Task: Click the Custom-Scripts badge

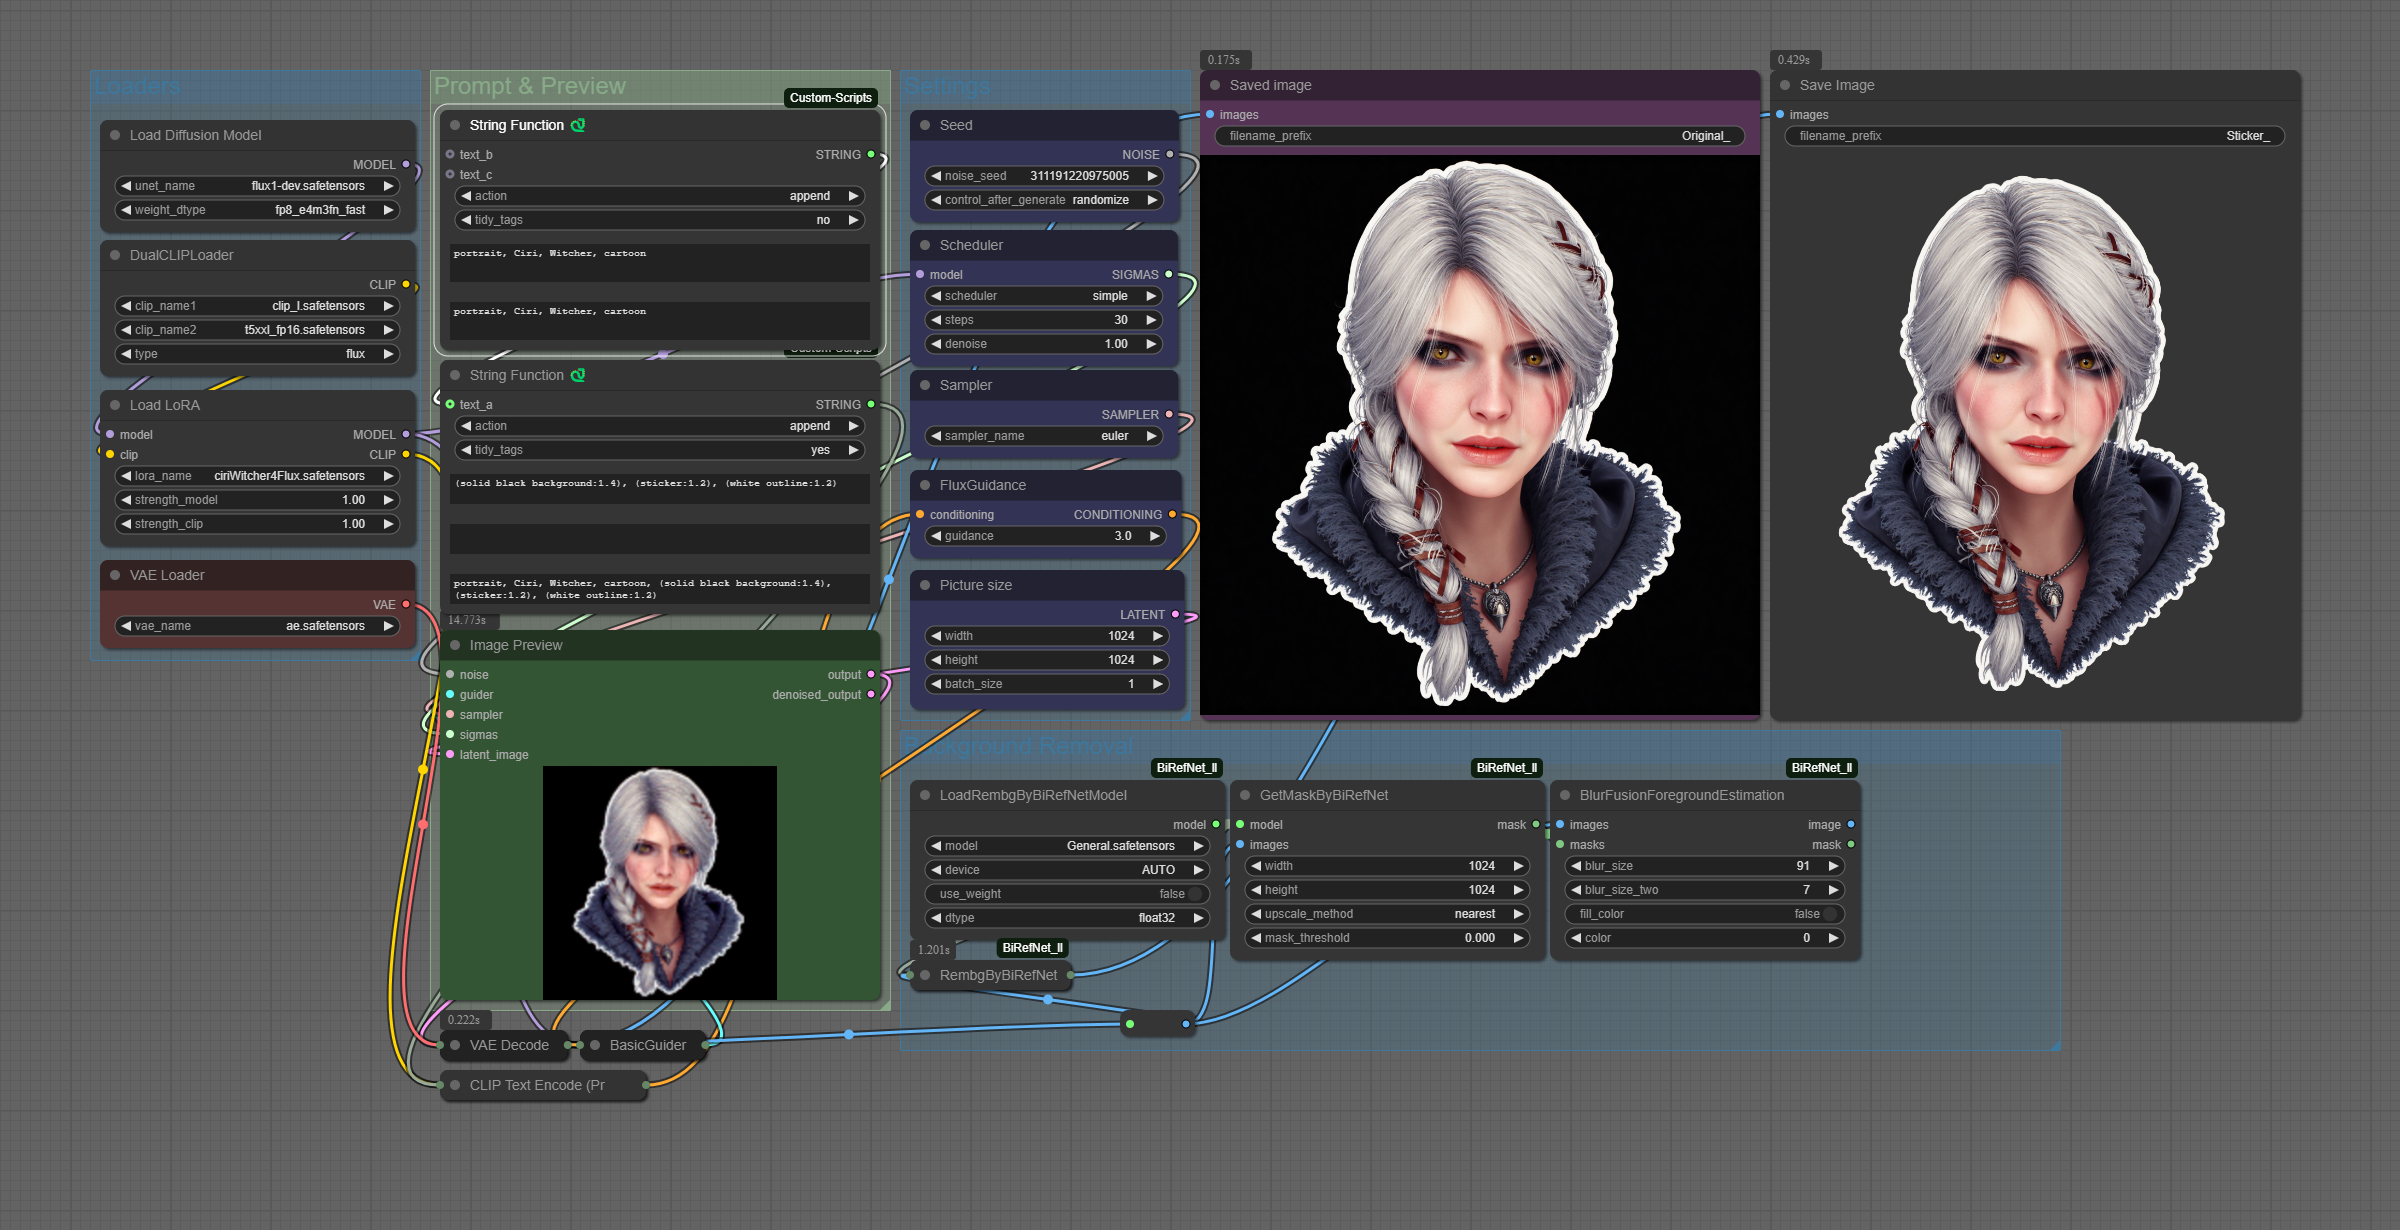Action: point(830,97)
